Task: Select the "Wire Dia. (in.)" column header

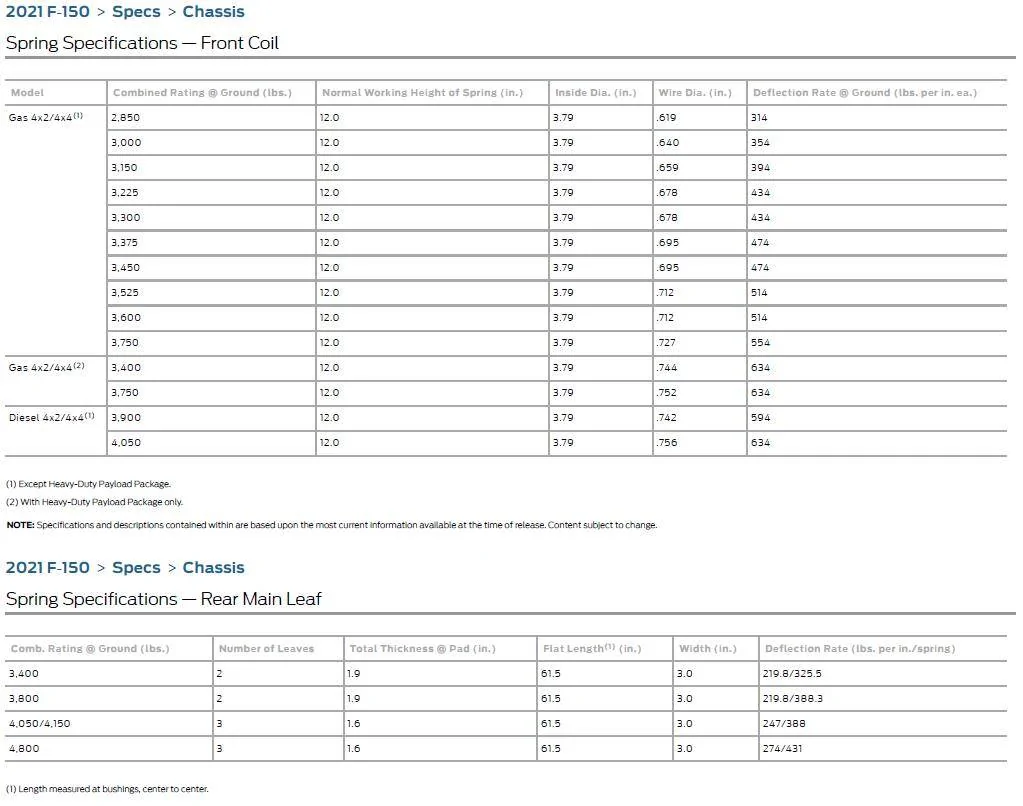Action: coord(694,93)
